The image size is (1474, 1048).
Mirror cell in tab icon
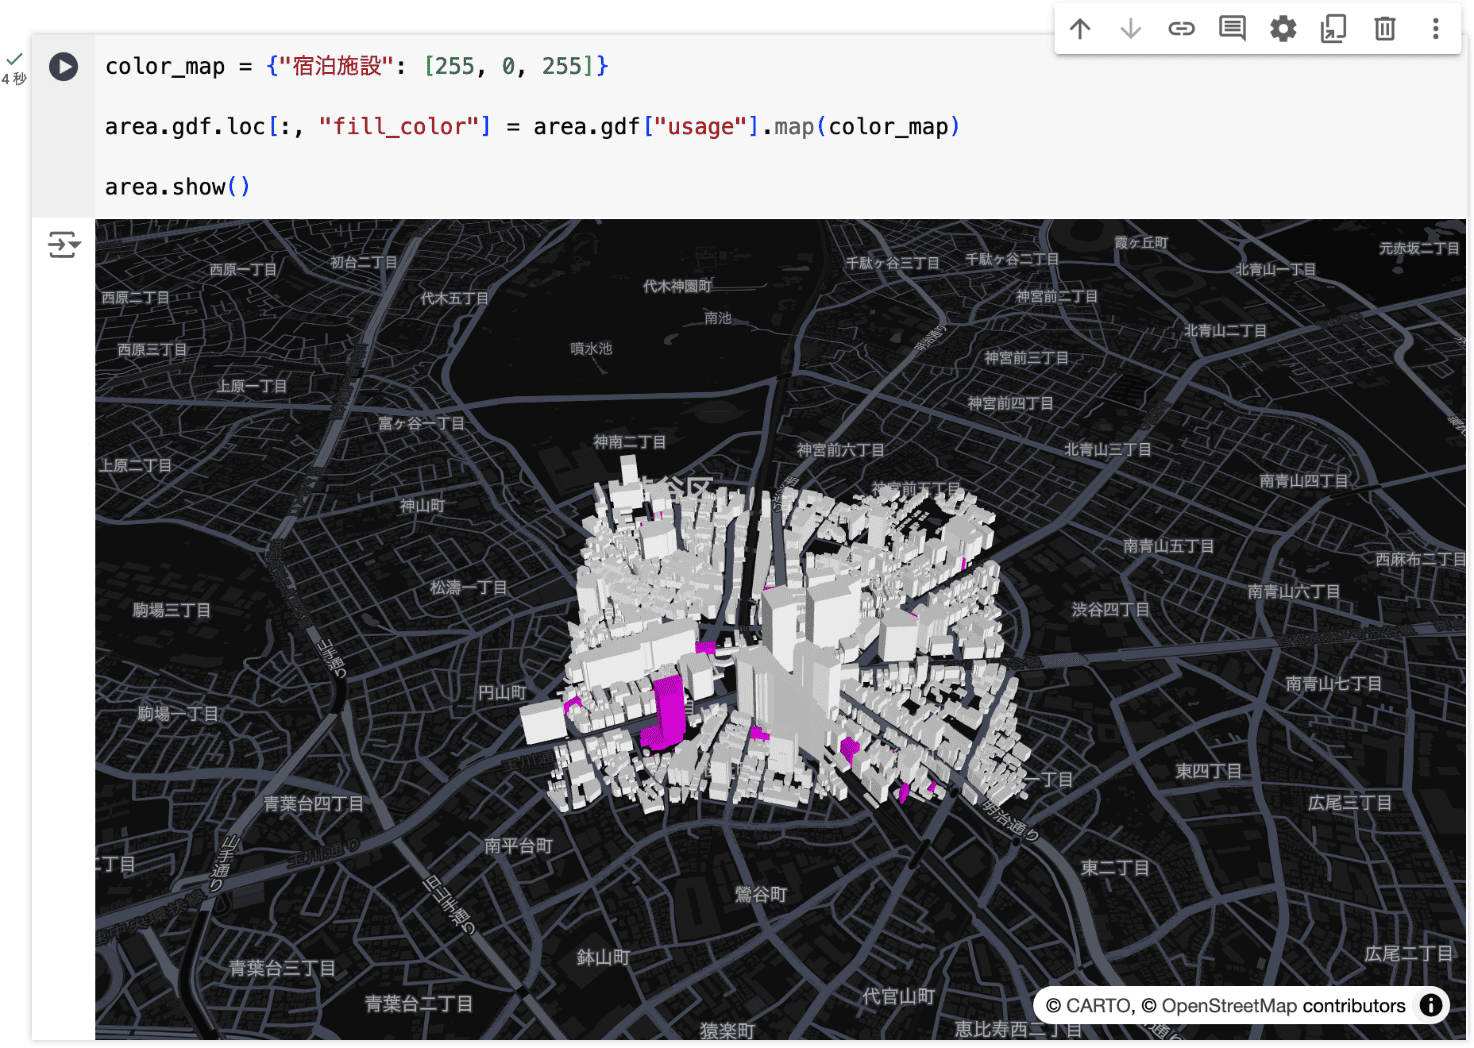(x=1334, y=28)
